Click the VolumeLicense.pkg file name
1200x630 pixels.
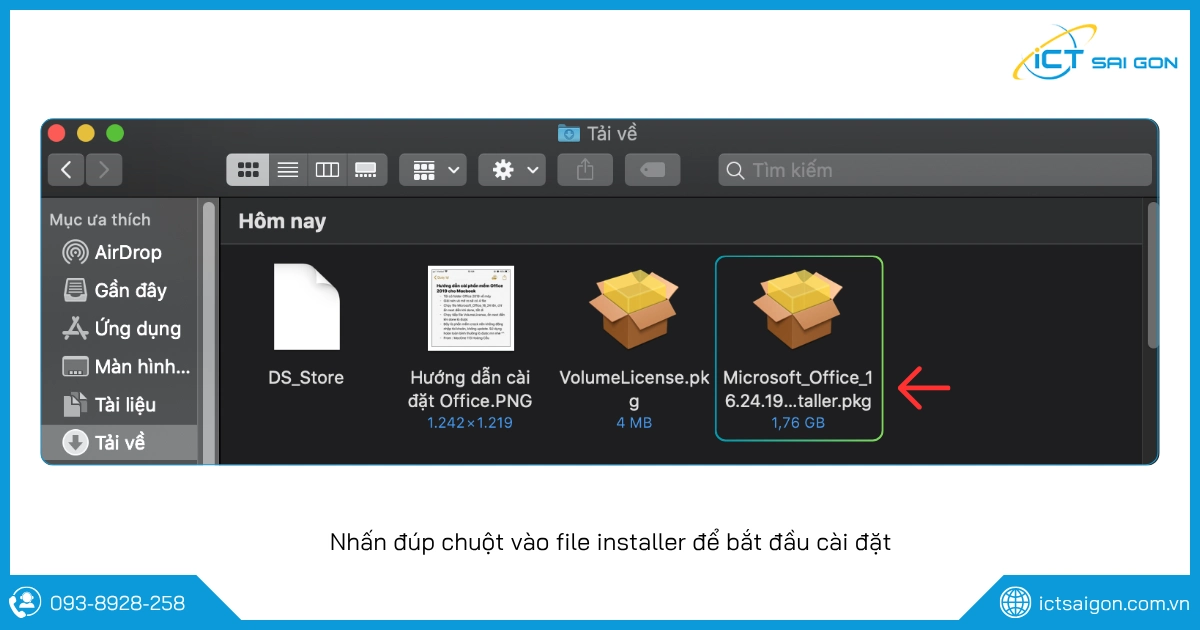635,389
